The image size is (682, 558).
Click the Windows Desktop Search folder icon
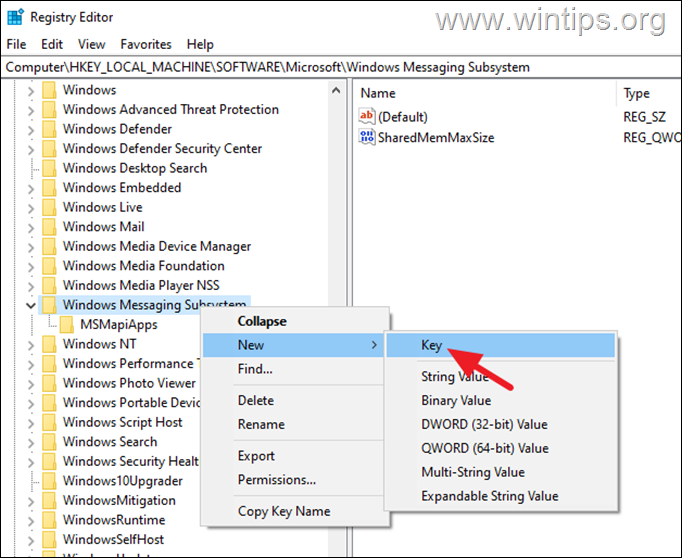[49, 168]
